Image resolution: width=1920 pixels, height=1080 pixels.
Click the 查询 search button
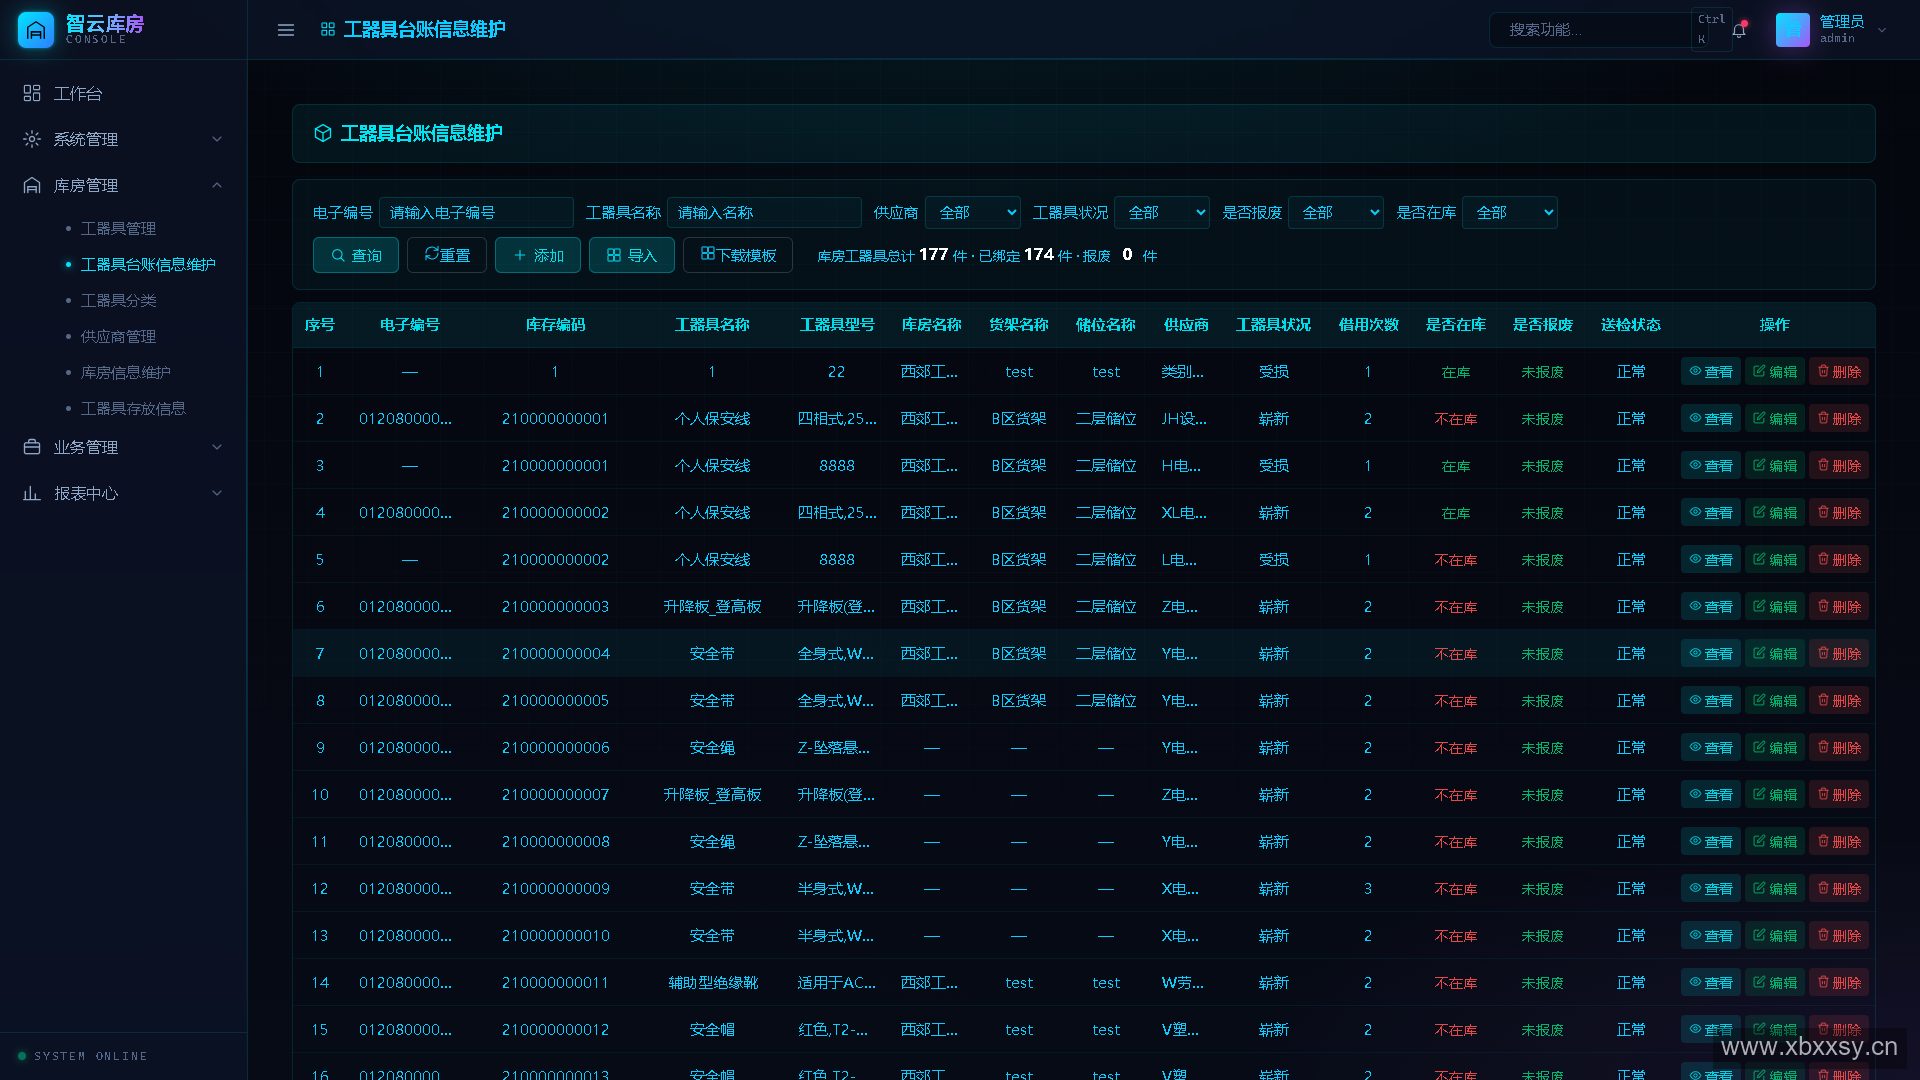point(356,256)
